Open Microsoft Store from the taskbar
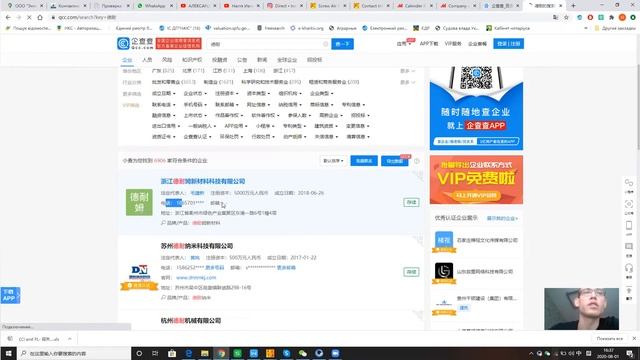The height and width of the screenshot is (360, 640). point(172,353)
